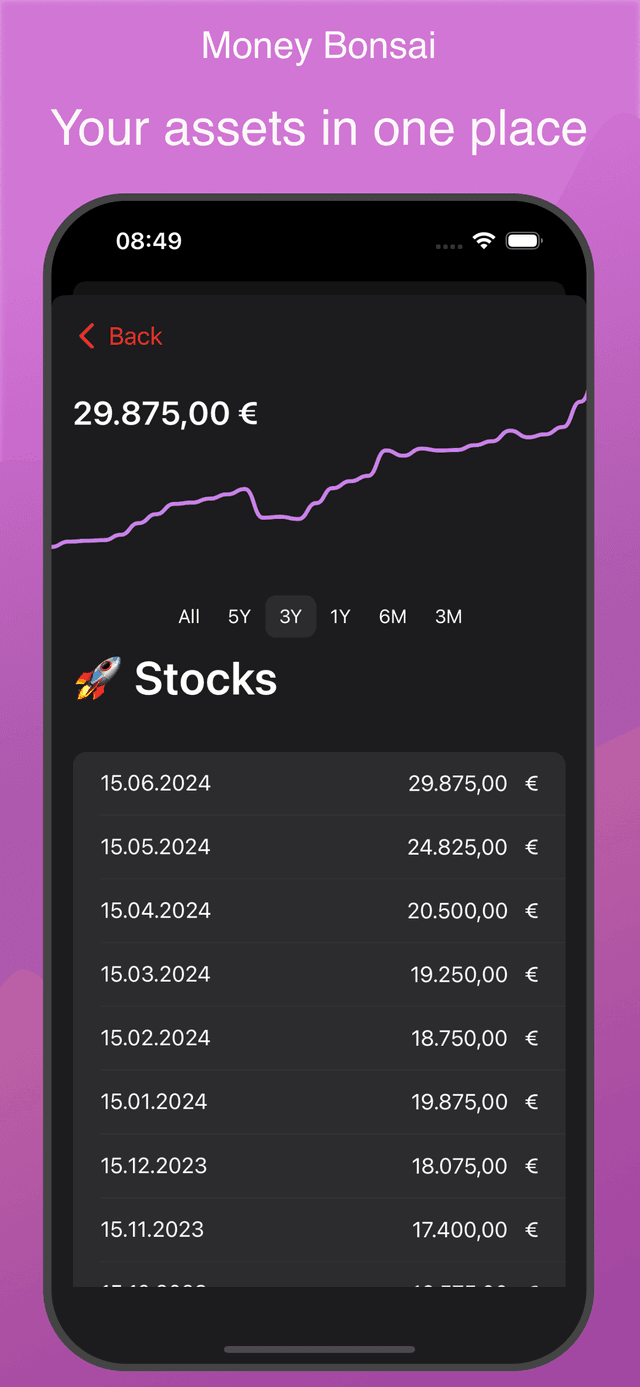Viewport: 640px width, 1387px height.
Task: Open the 15.02.2024 entry
Action: point(318,1039)
